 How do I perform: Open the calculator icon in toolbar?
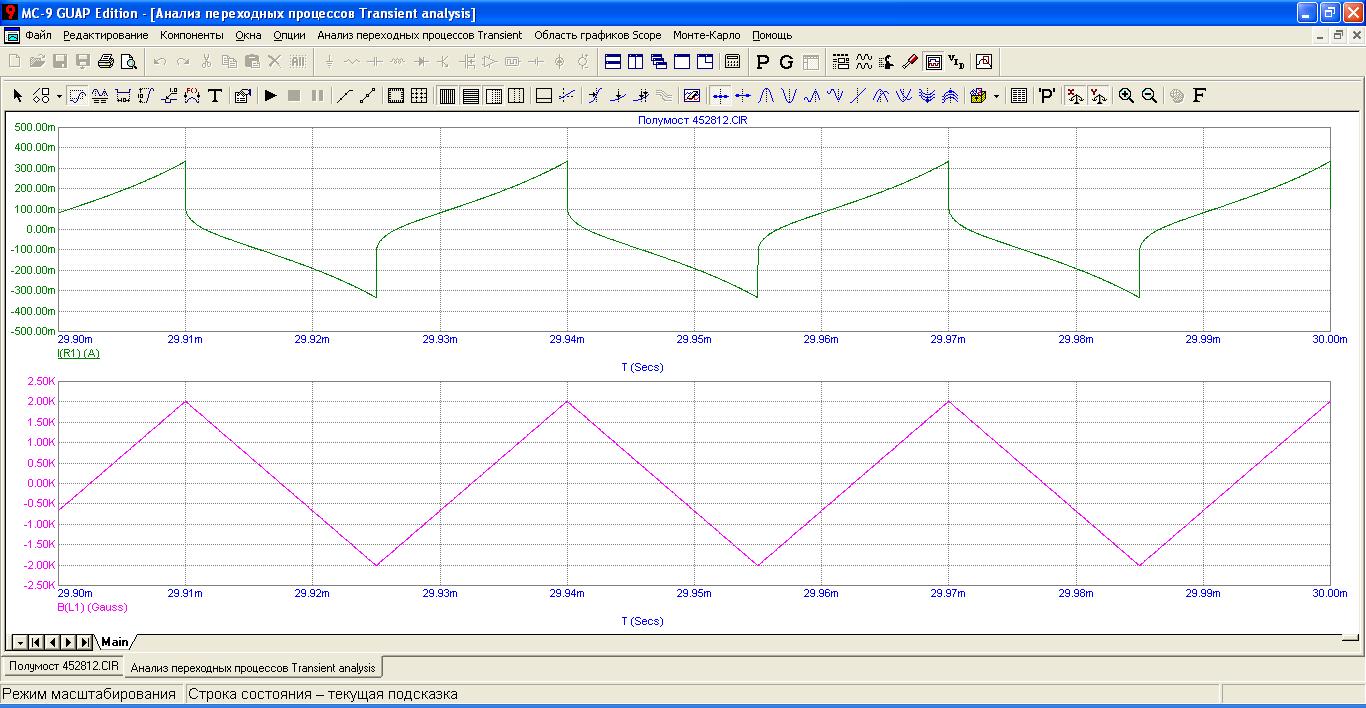(x=733, y=62)
